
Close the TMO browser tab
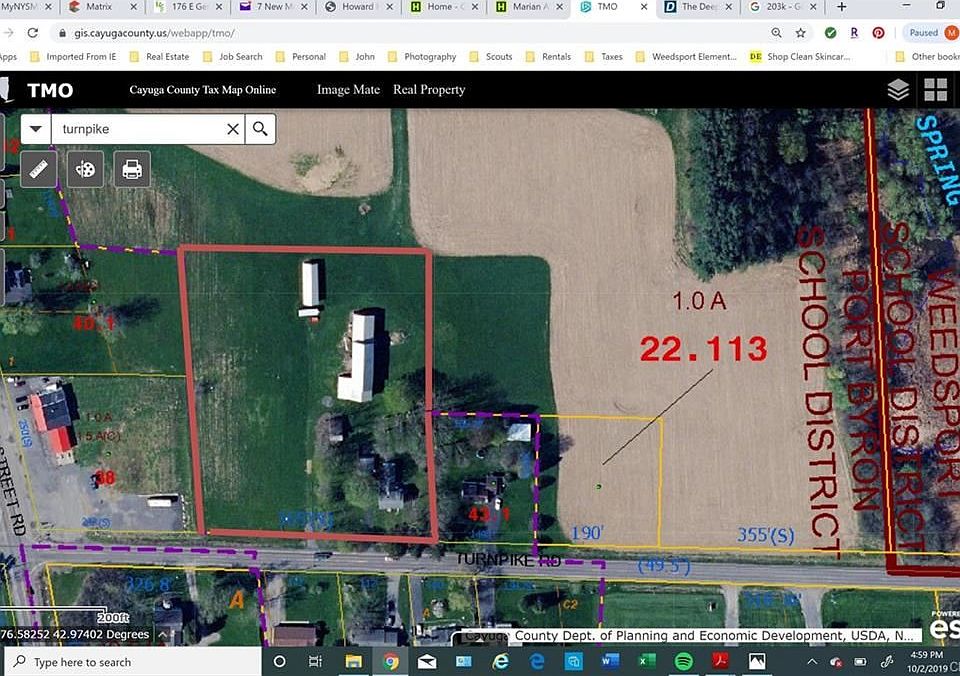click(643, 7)
